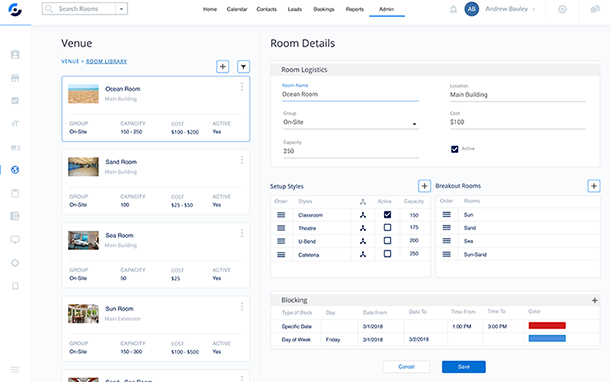Click the red color swatch for Specific Date
The image size is (611, 382).
547,325
